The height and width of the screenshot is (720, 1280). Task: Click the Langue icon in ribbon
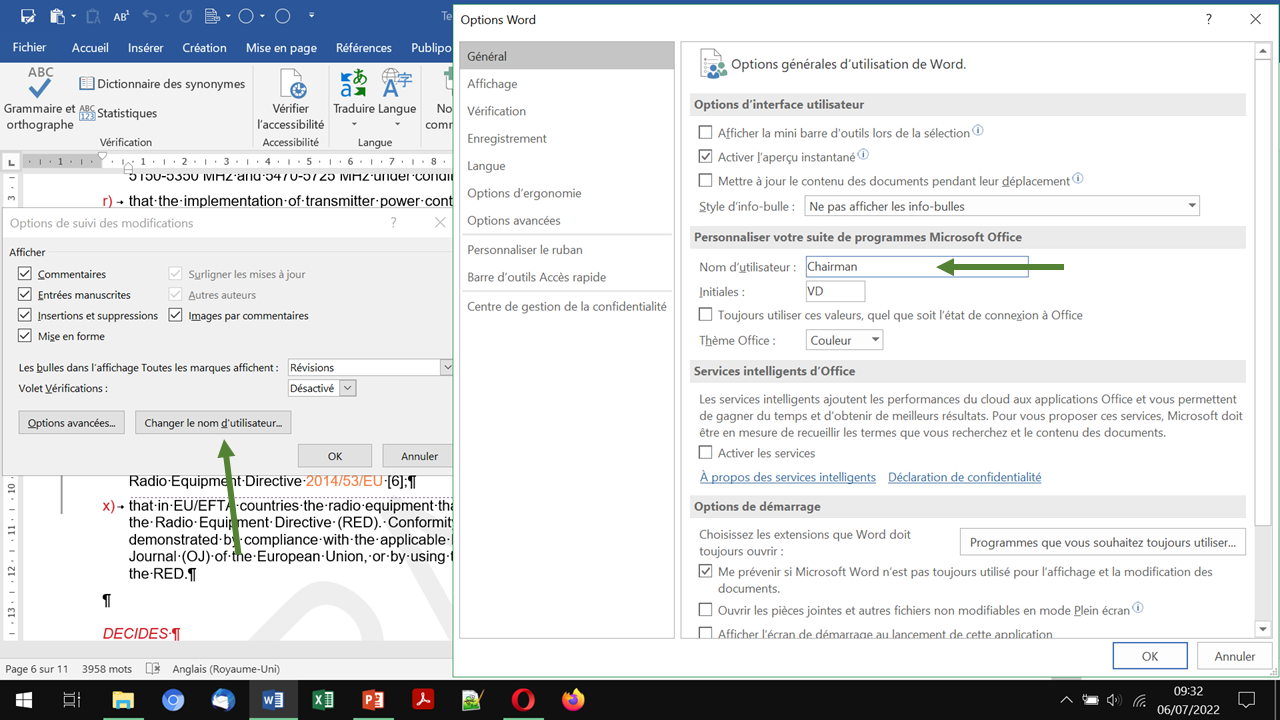[x=397, y=84]
